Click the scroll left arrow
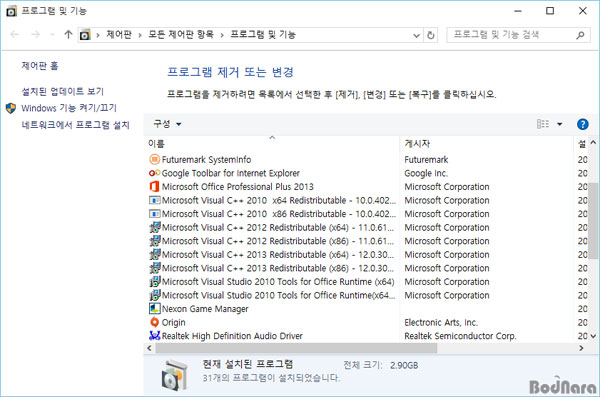 [x=150, y=348]
